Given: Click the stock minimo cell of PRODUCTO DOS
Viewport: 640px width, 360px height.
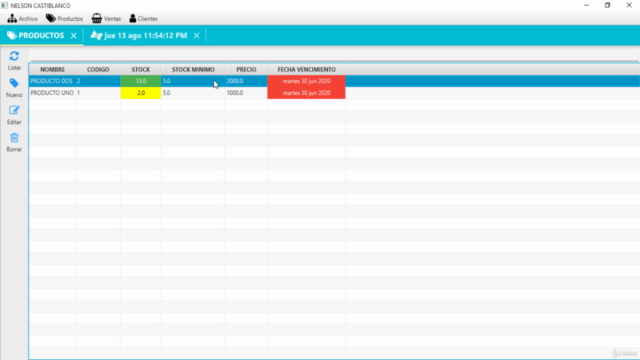Looking at the screenshot, I should (193, 81).
